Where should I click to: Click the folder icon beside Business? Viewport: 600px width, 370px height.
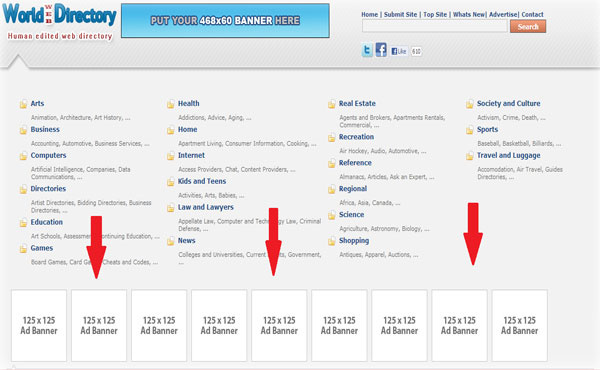click(23, 130)
